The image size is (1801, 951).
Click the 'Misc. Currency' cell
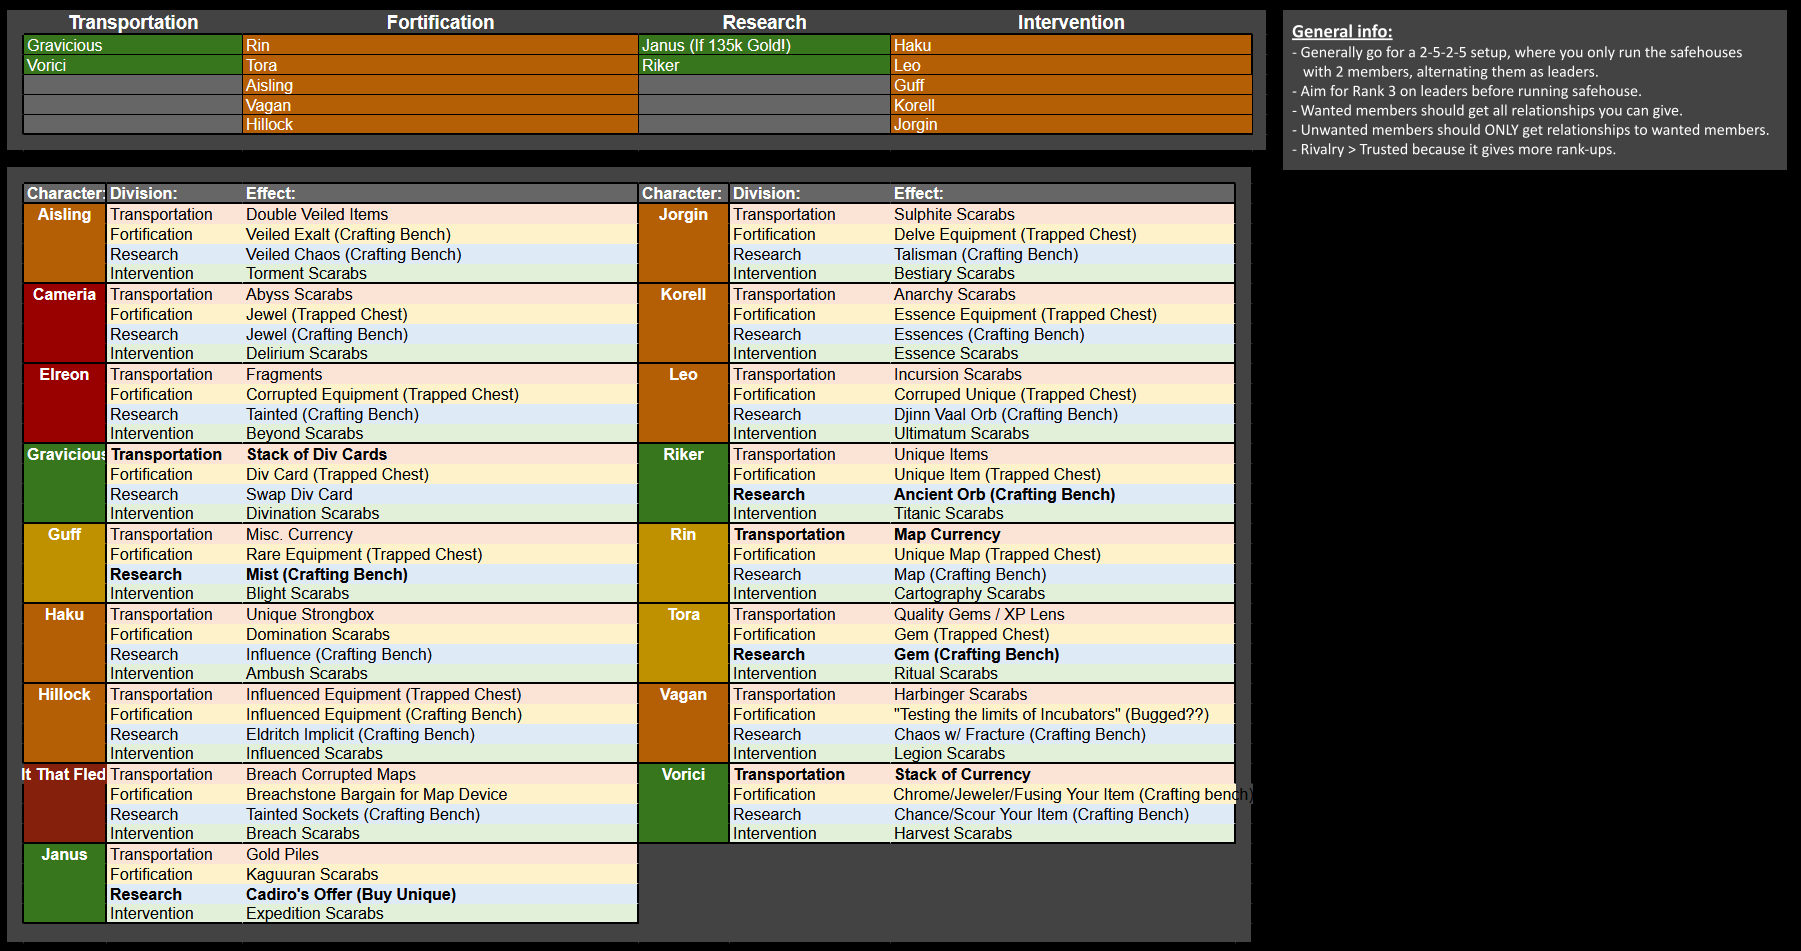click(440, 534)
